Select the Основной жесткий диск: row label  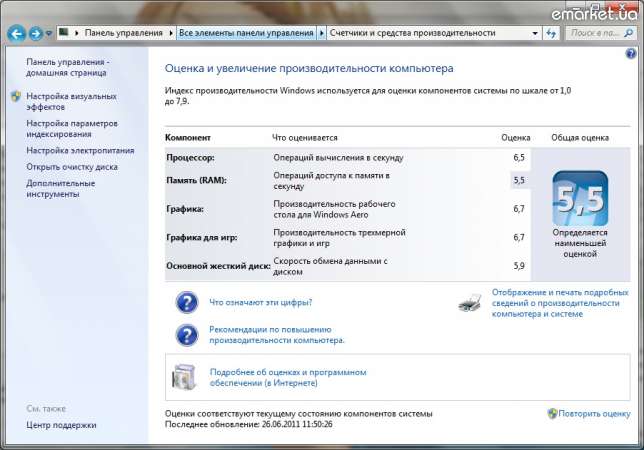pyautogui.click(x=218, y=266)
